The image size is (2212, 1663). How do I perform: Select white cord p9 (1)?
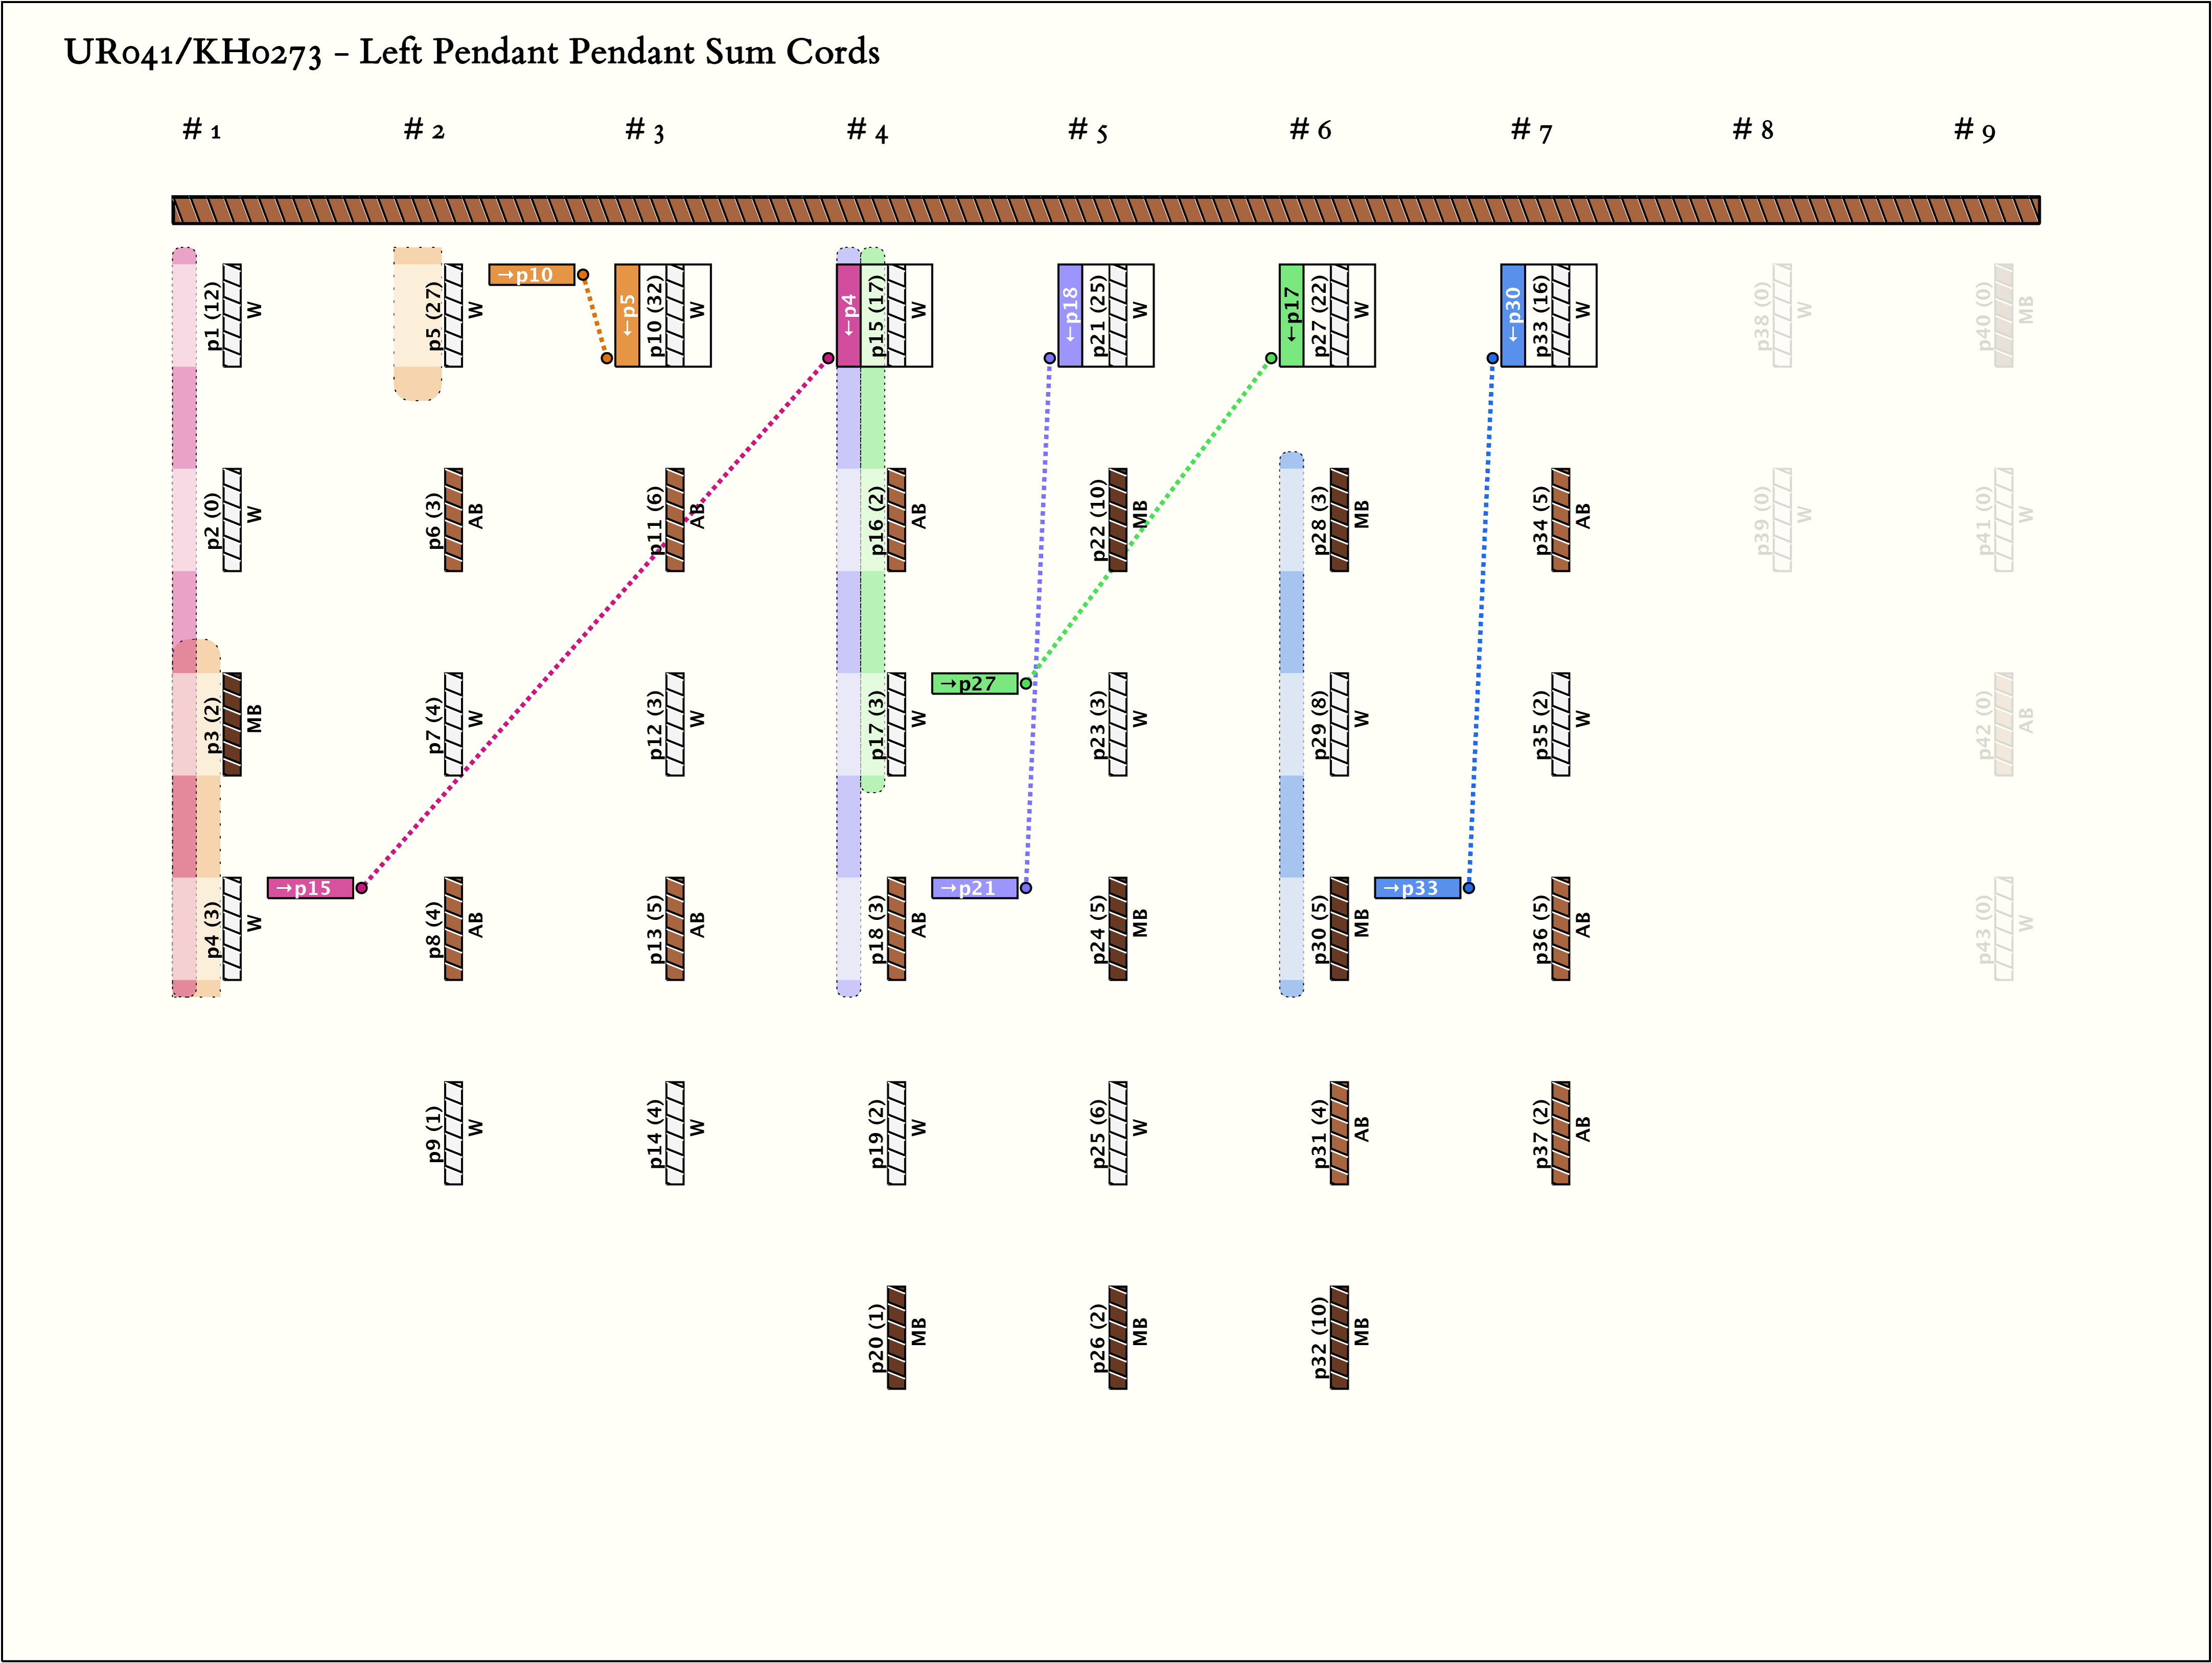pos(453,1133)
